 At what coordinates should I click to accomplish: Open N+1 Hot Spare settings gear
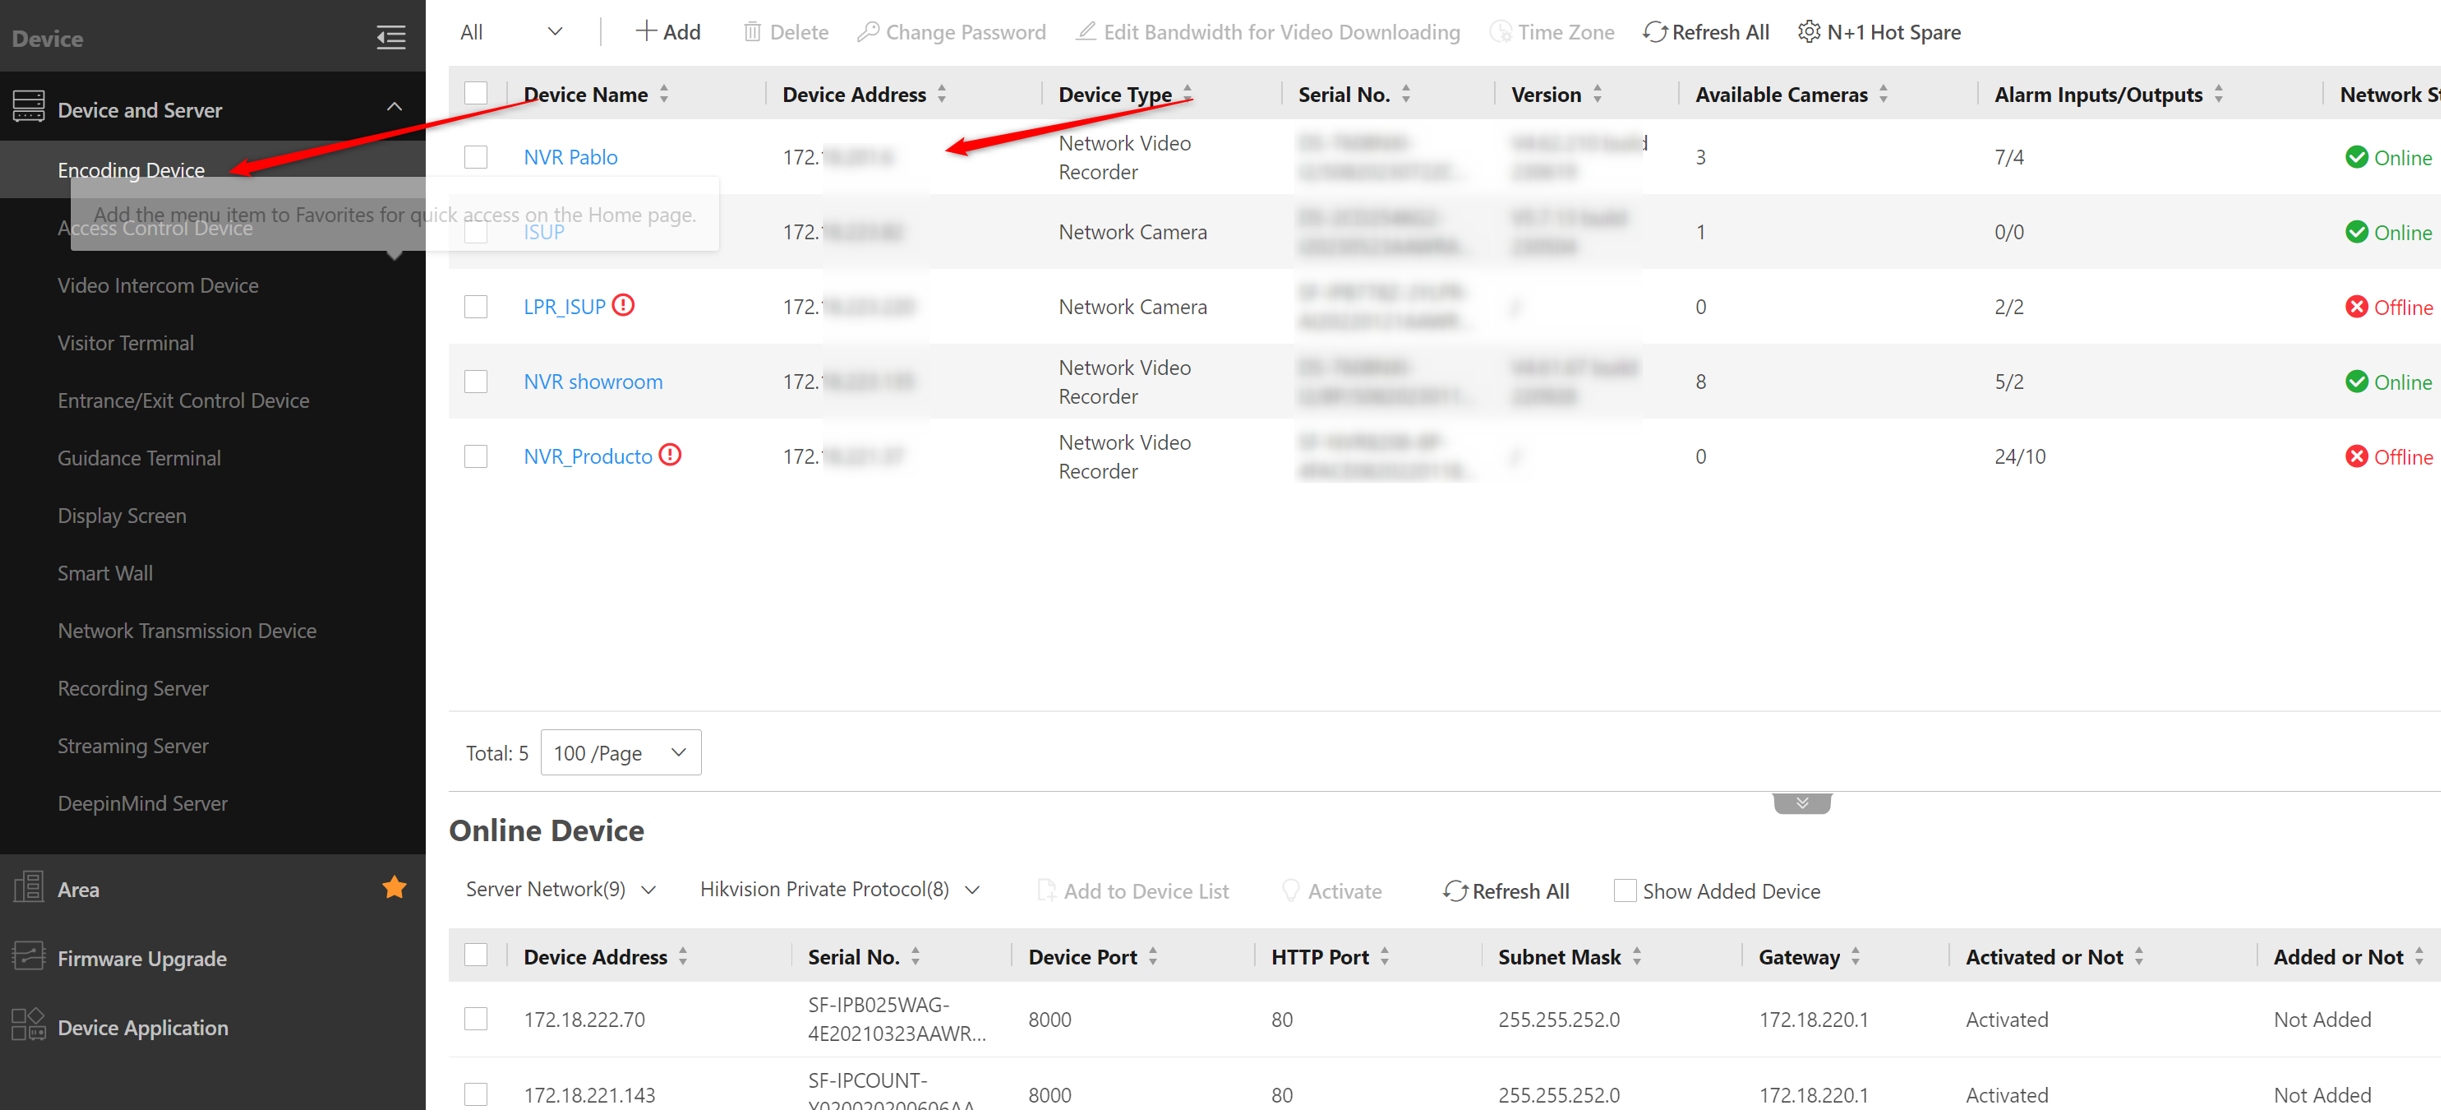tap(1808, 32)
